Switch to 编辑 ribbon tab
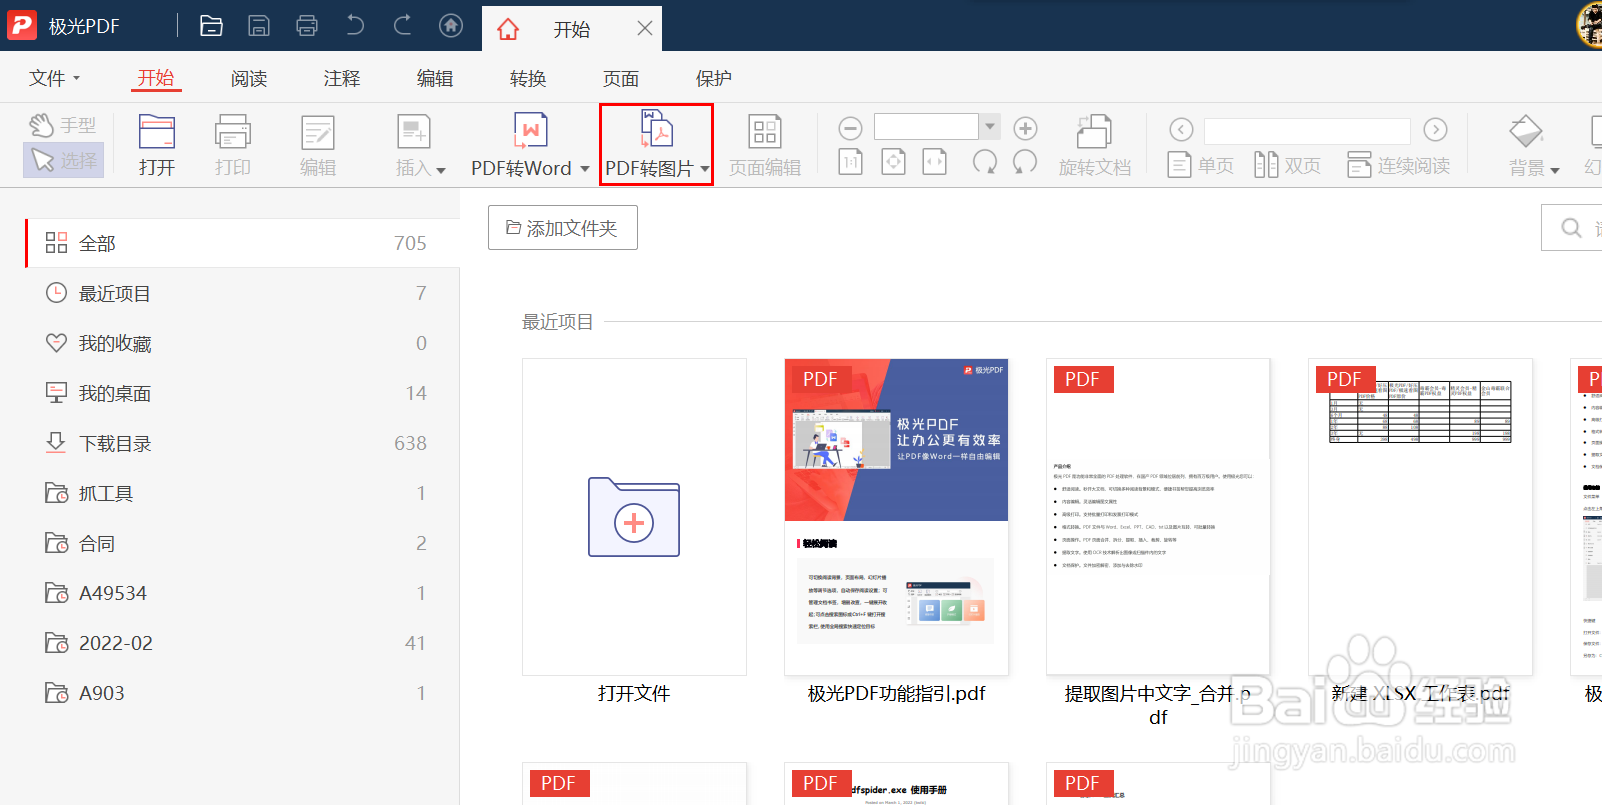 tap(435, 78)
